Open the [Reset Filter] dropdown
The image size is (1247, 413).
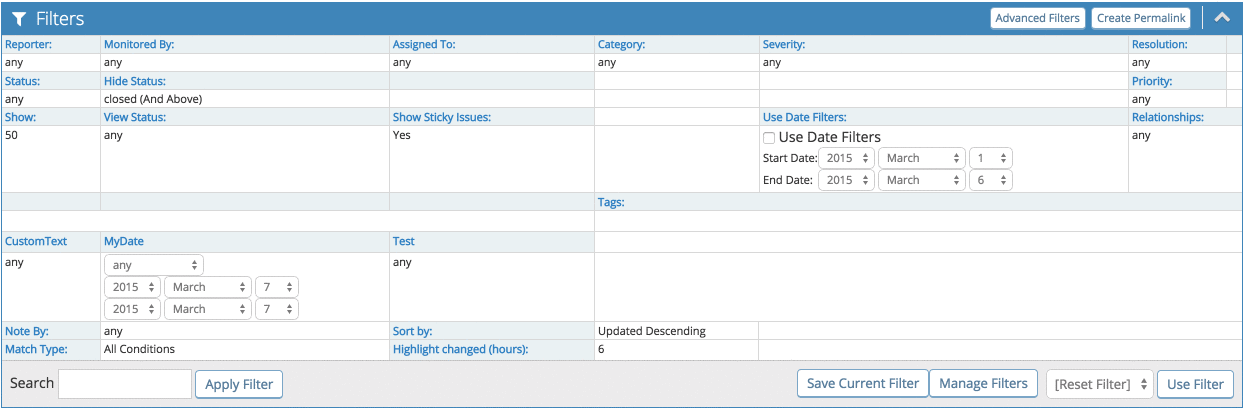pos(1099,384)
